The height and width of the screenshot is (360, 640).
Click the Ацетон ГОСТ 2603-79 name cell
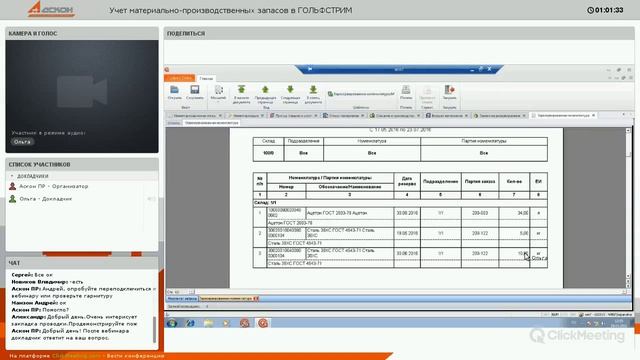350,213
